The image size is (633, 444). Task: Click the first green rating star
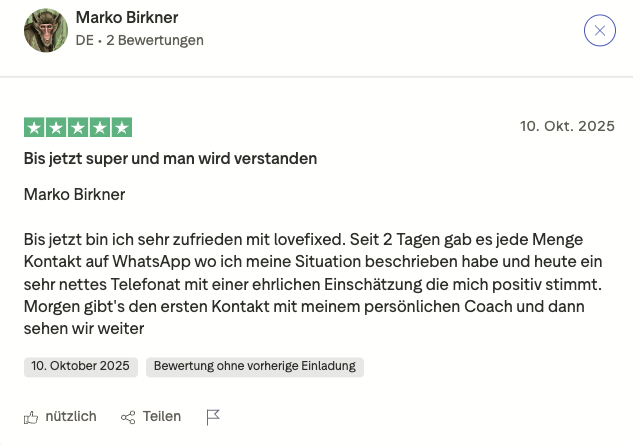(x=33, y=127)
